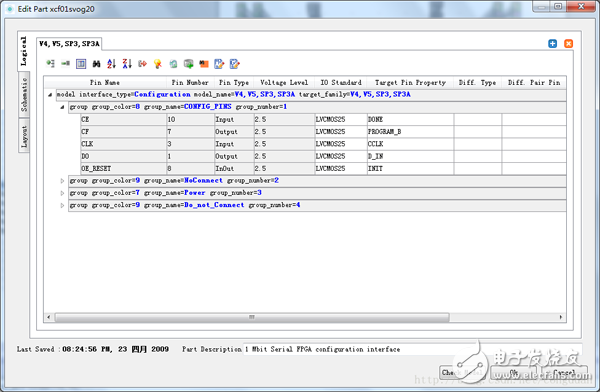Click the add pin icon in toolbar
The height and width of the screenshot is (392, 600).
[x=66, y=64]
